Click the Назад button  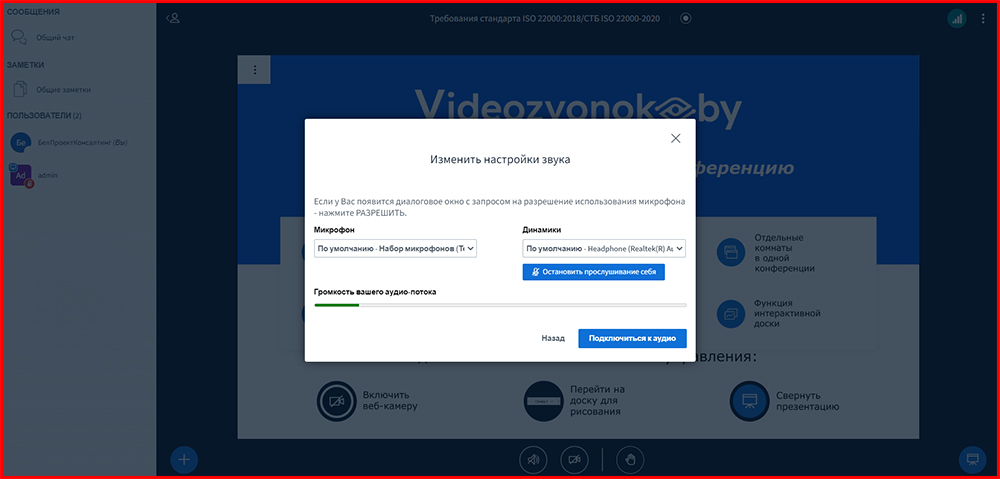coord(553,338)
